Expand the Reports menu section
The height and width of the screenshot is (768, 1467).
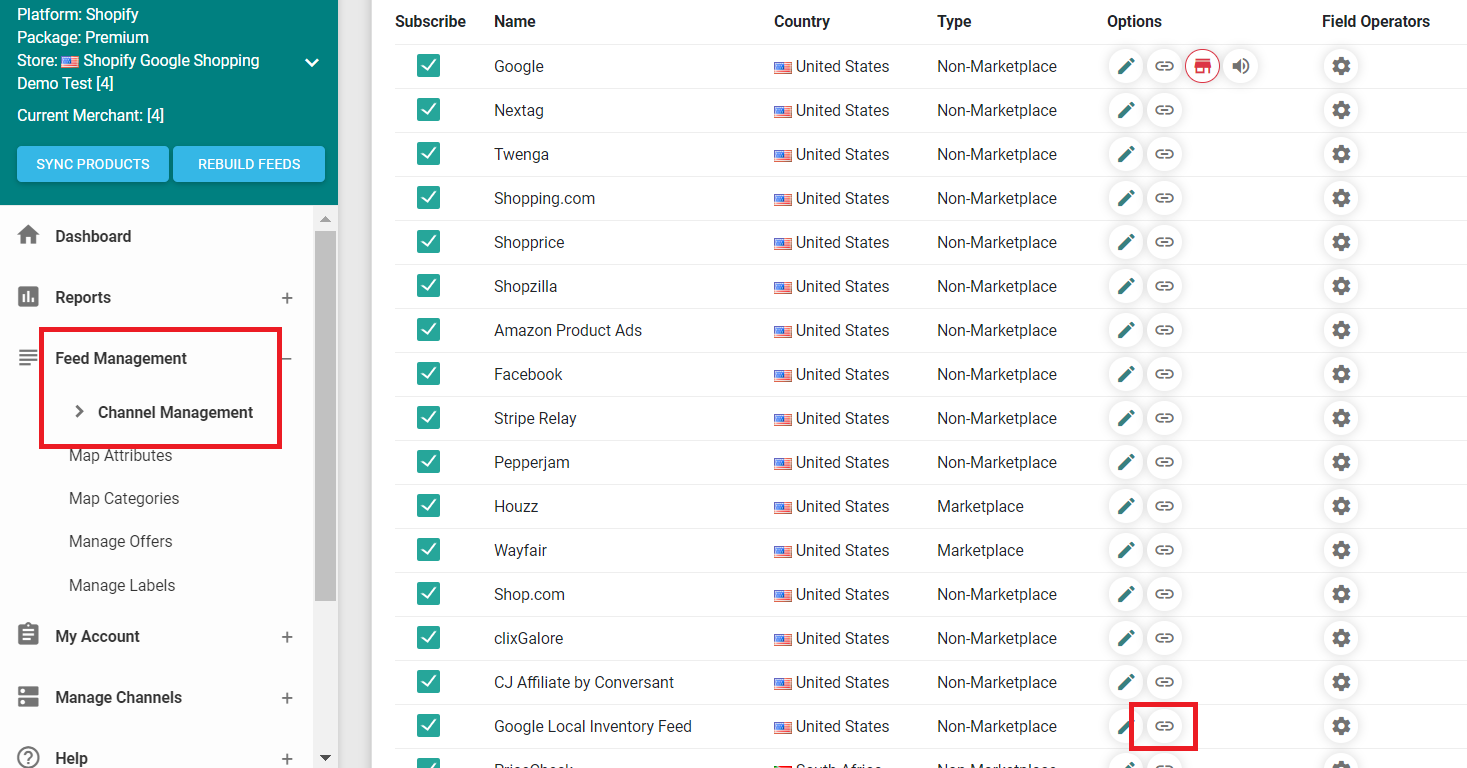[287, 298]
